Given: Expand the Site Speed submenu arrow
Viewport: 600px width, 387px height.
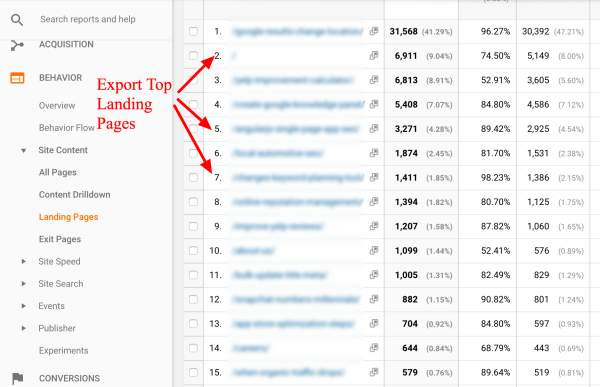Looking at the screenshot, I should (x=23, y=261).
